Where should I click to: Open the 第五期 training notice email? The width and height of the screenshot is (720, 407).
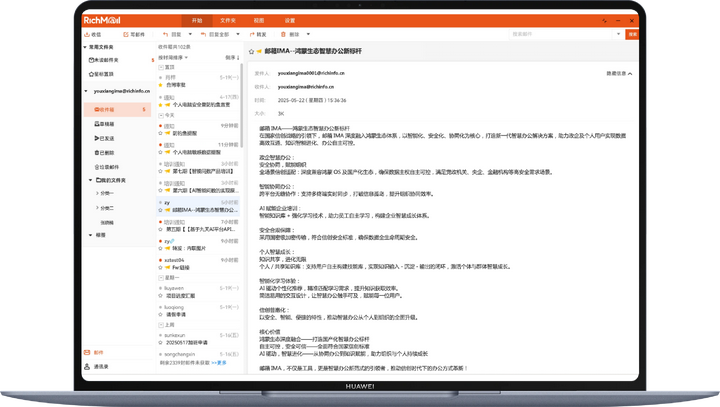click(198, 226)
